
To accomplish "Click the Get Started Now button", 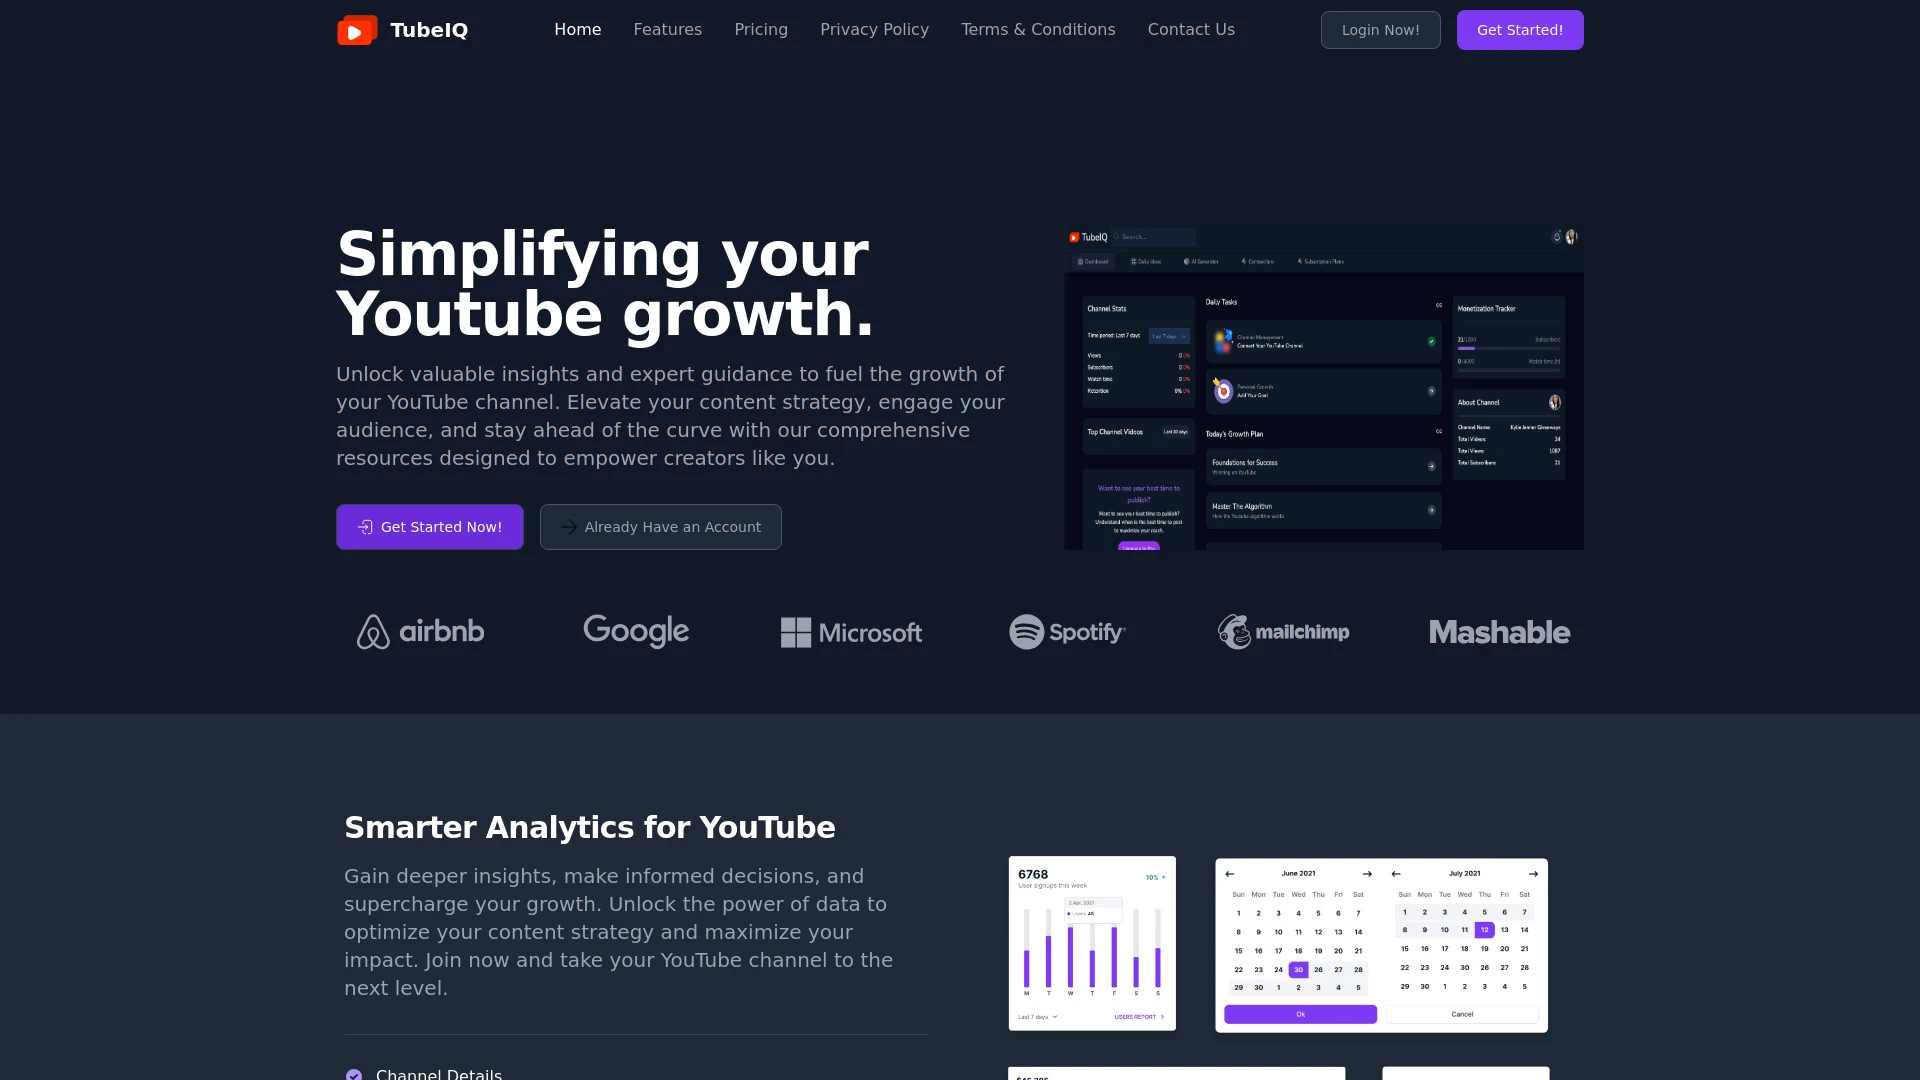I will tap(429, 526).
